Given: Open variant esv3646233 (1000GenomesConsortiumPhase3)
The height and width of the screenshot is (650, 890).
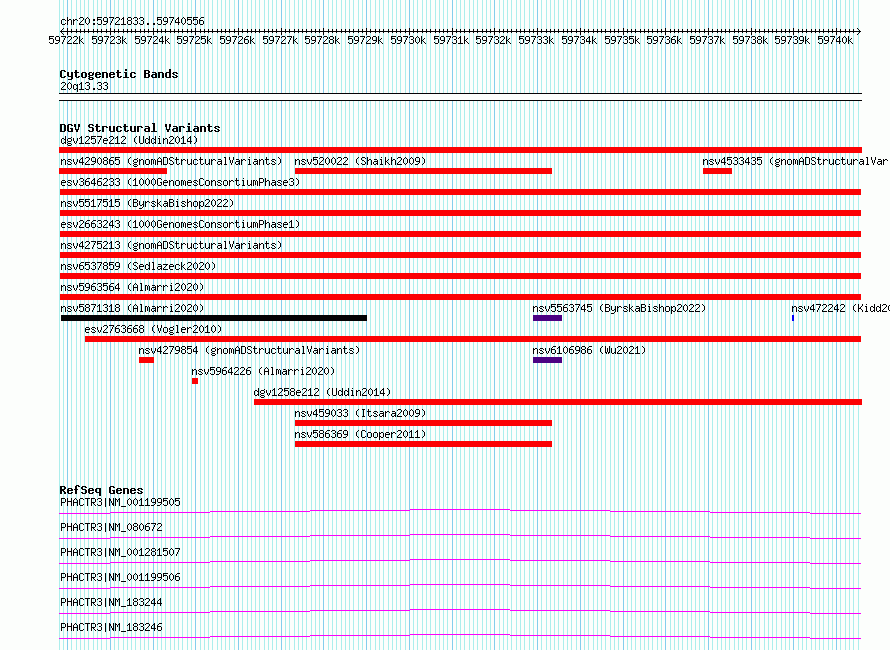Looking at the screenshot, I should (180, 182).
